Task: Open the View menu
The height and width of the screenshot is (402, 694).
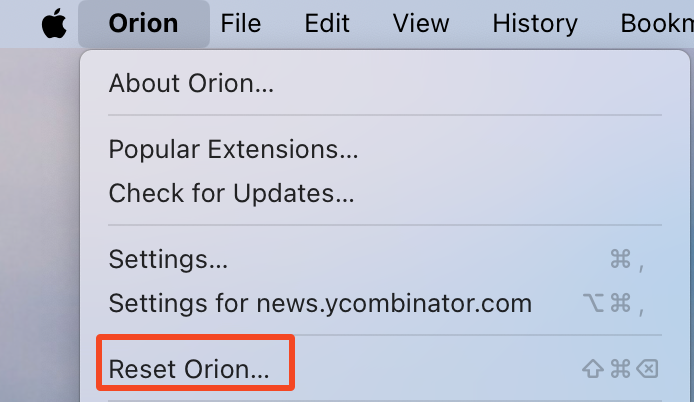Action: [420, 24]
